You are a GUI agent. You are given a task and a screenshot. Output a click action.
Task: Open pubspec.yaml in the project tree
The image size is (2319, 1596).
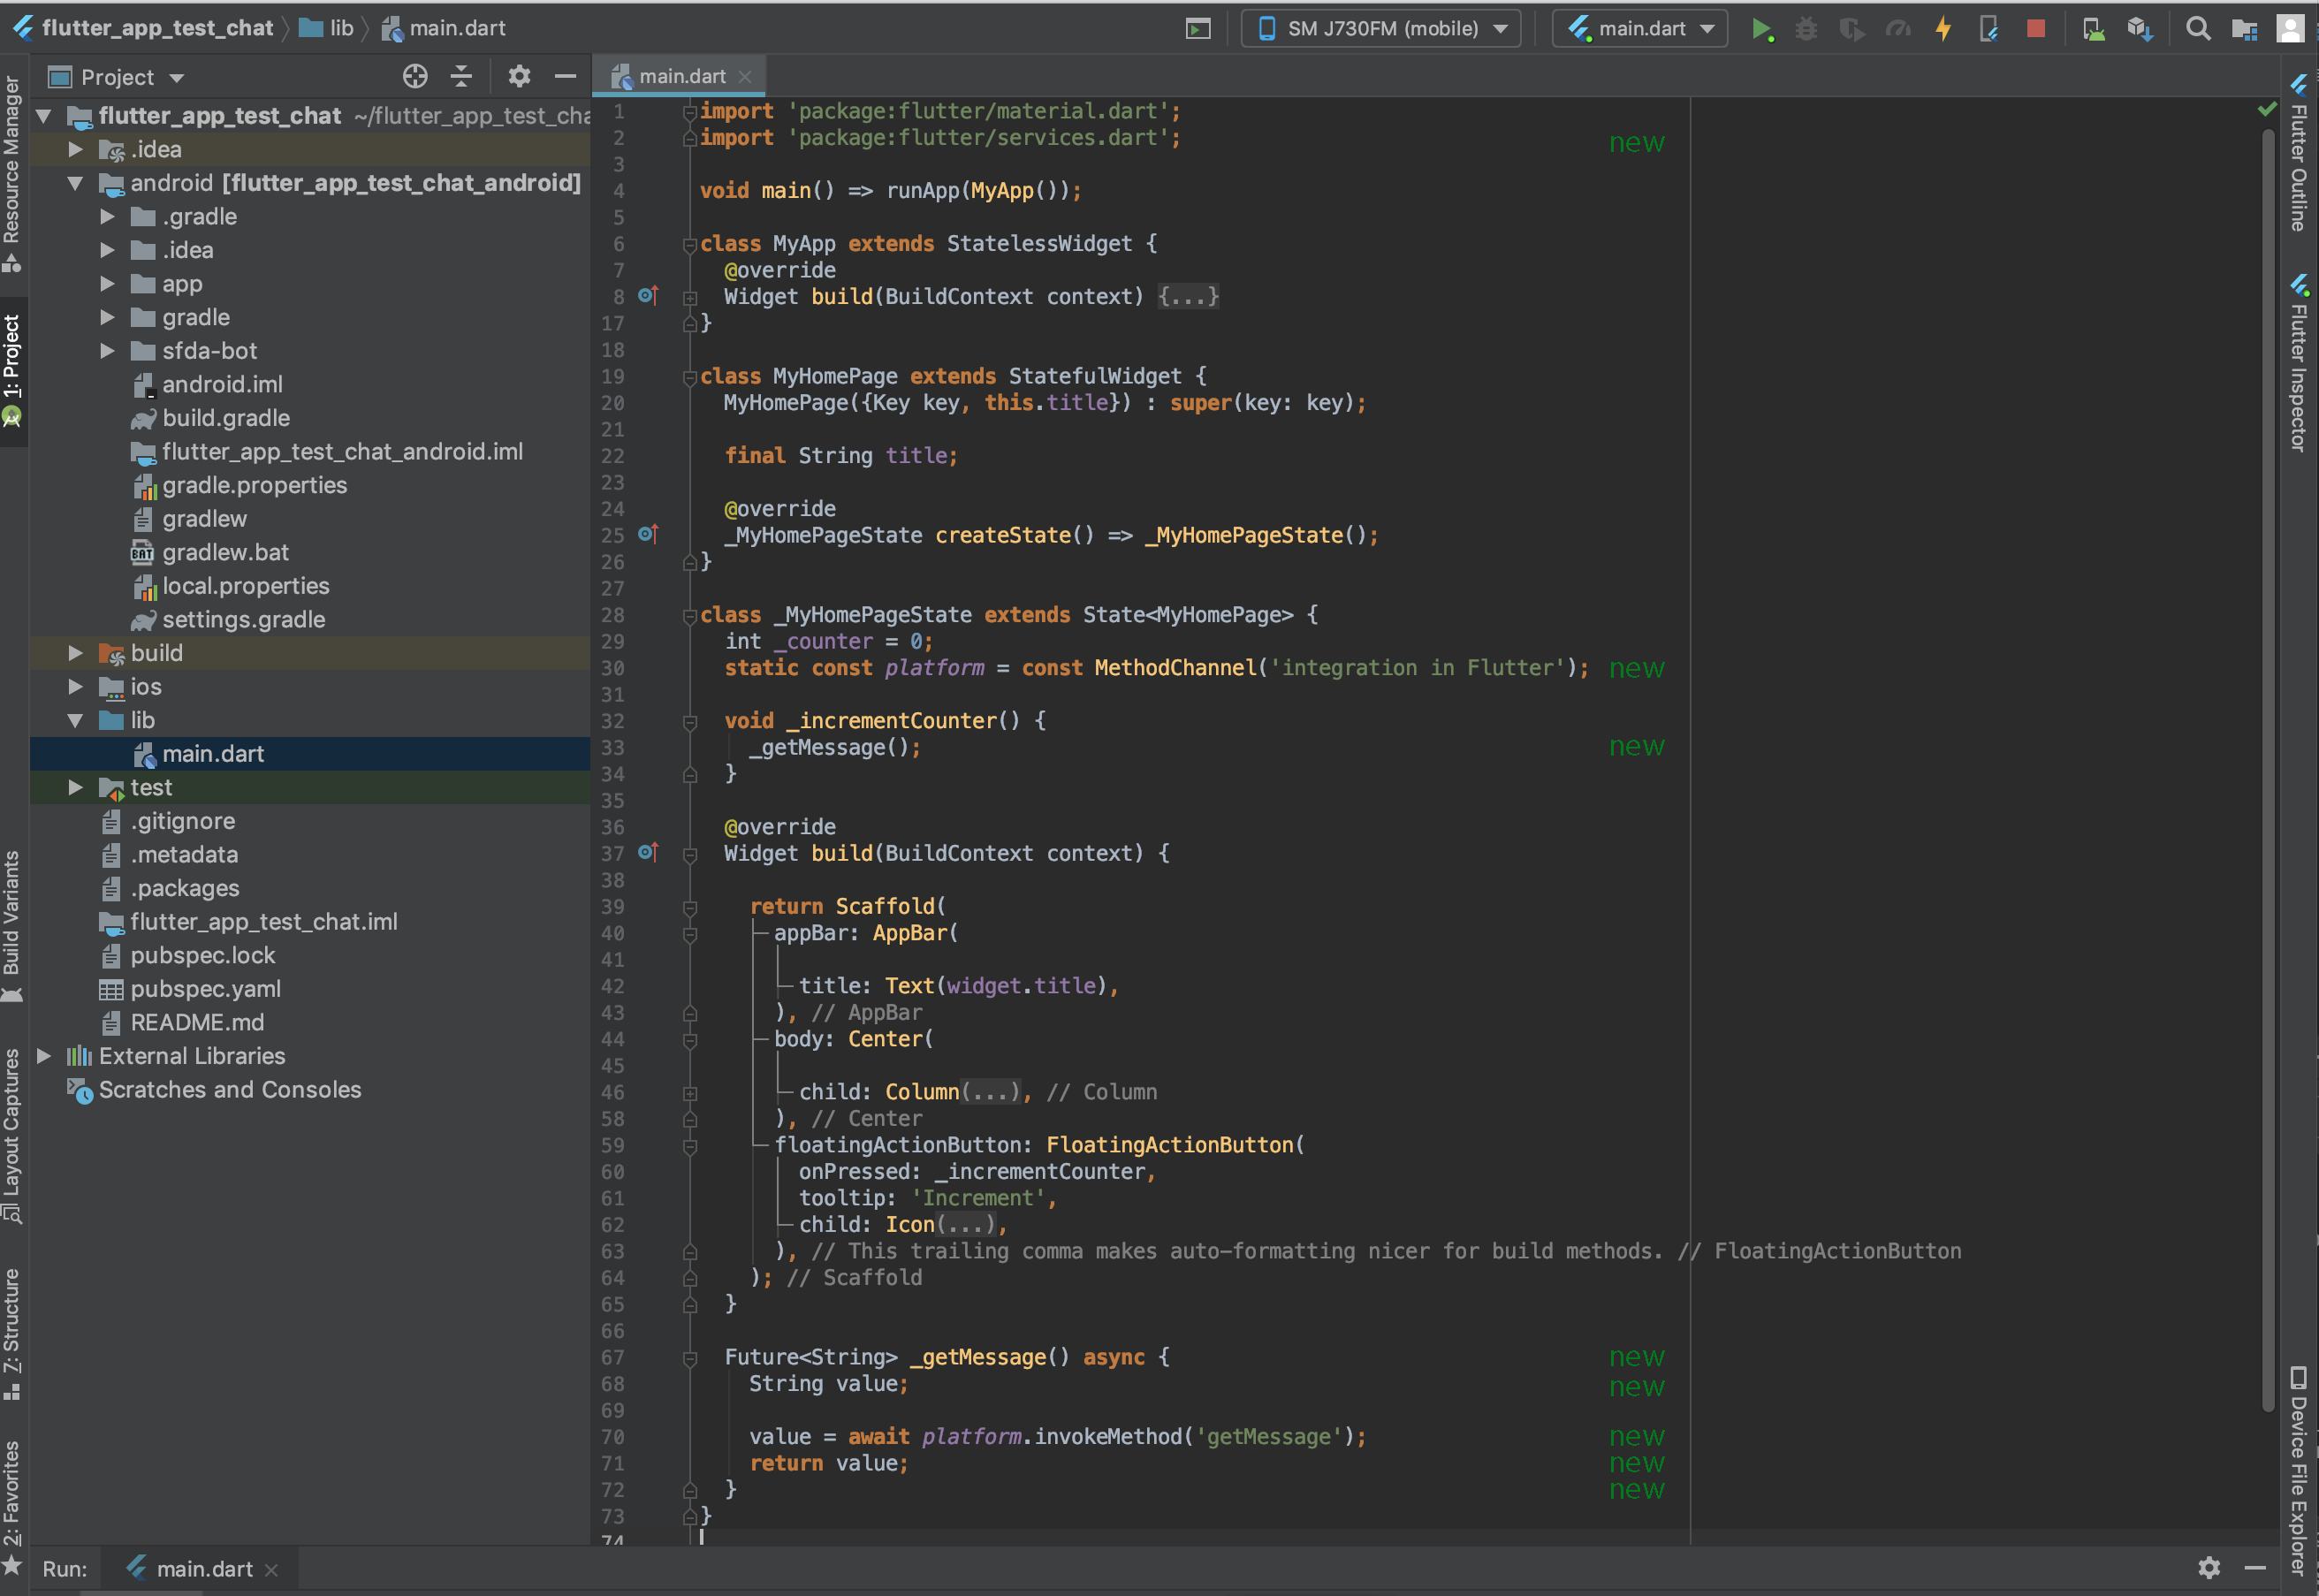pyautogui.click(x=205, y=989)
